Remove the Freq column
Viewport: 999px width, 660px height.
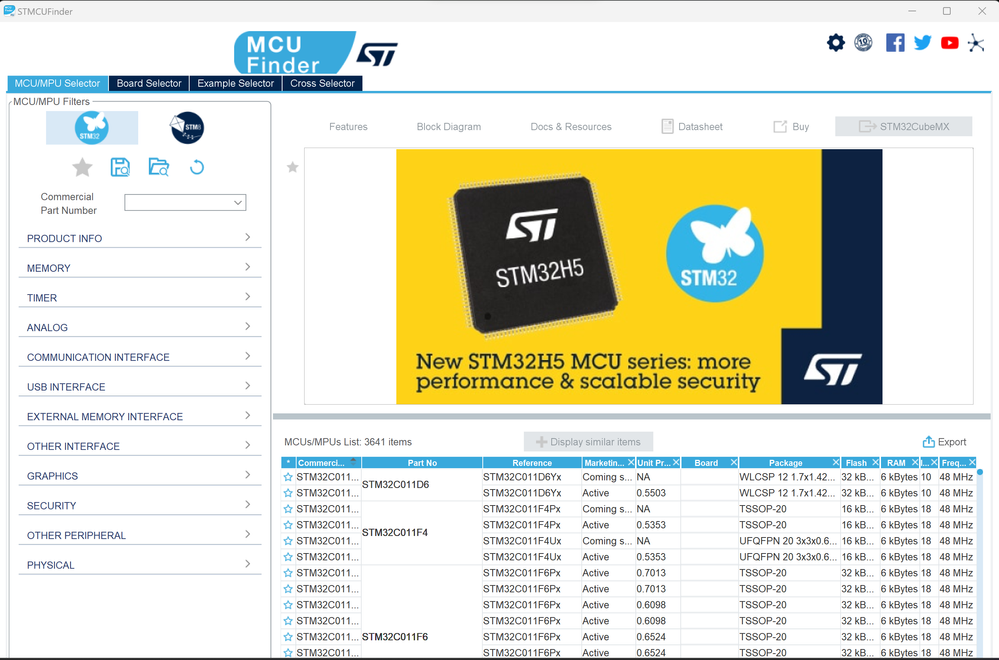(972, 463)
